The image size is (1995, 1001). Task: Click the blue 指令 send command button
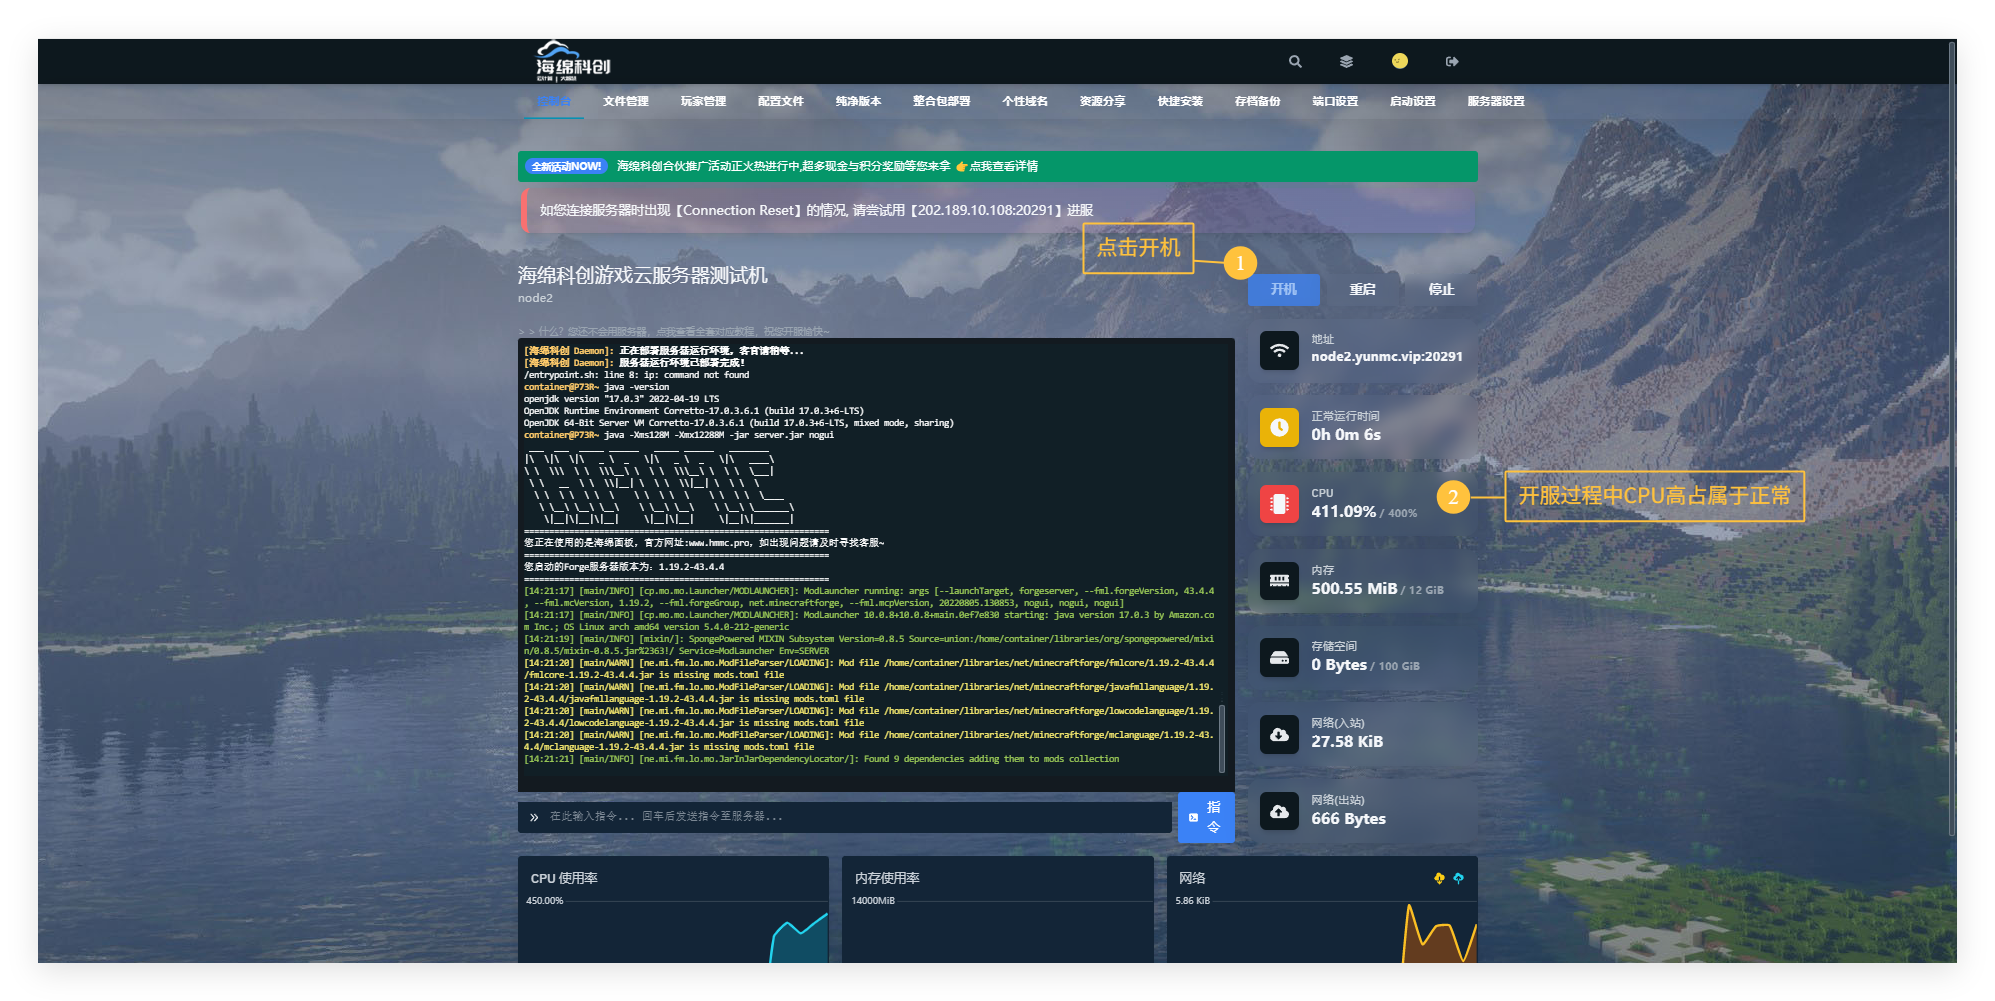pos(1205,817)
